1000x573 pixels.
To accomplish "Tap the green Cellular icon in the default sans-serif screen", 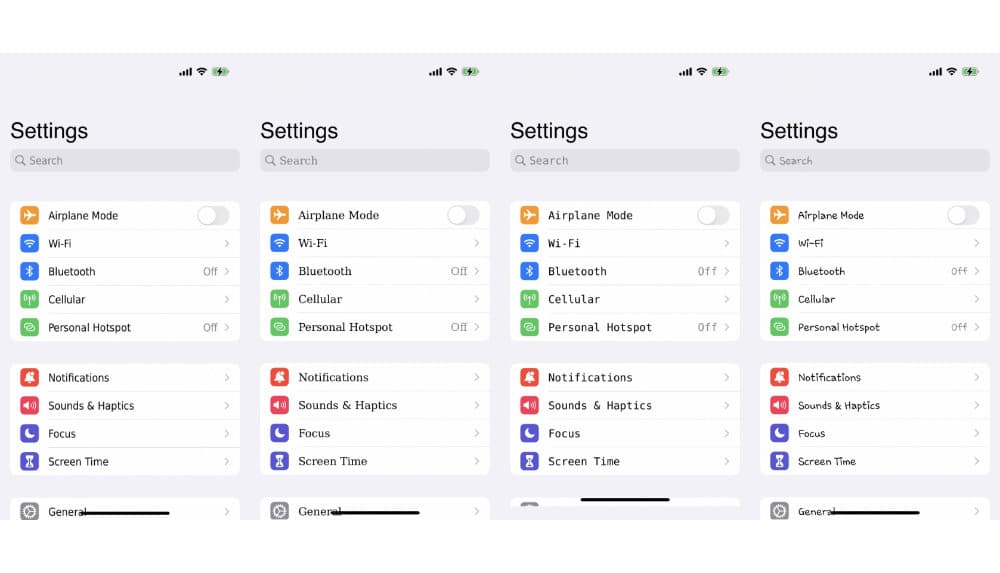I will (29, 299).
